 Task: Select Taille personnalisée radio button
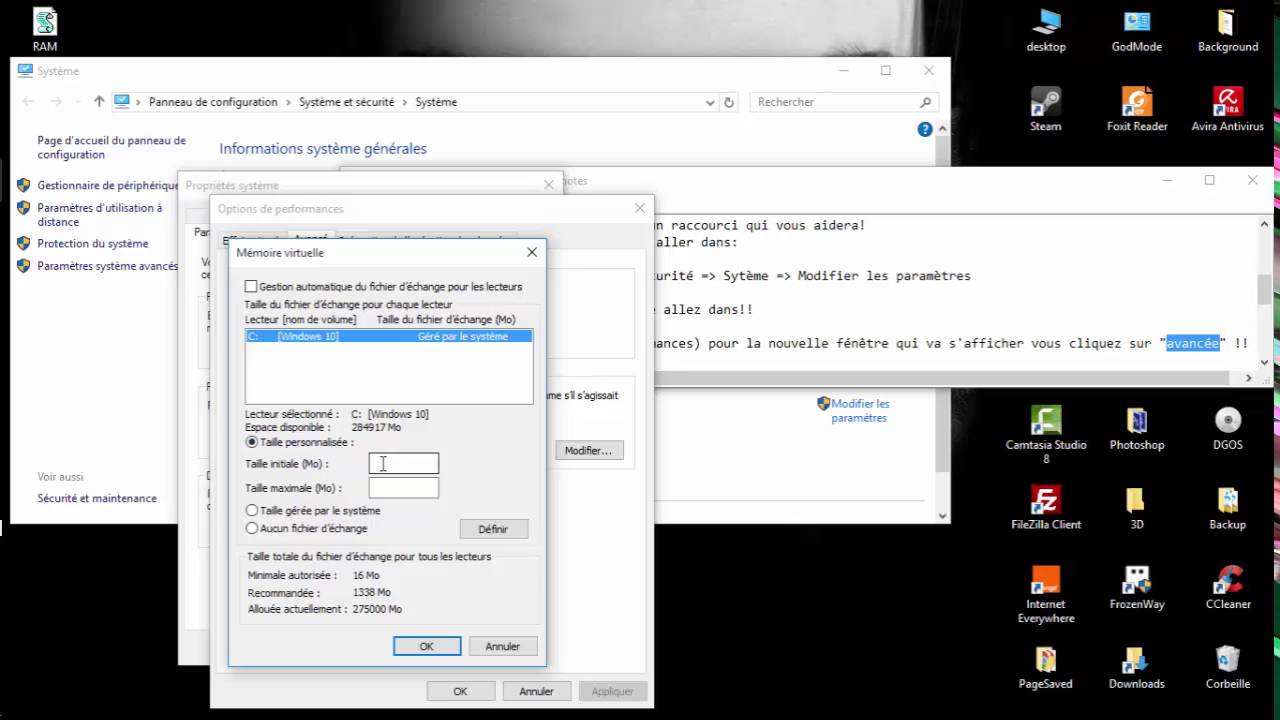[x=251, y=441]
